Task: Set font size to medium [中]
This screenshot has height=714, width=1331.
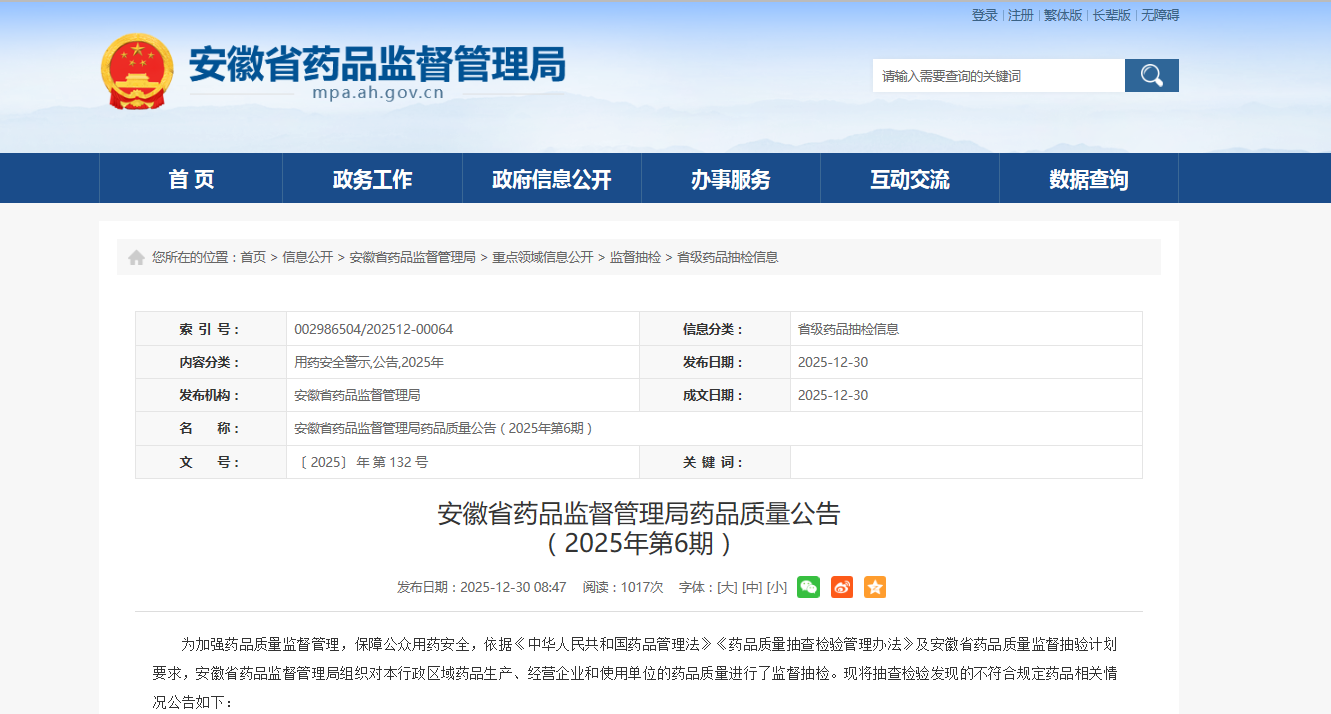Action: [752, 587]
